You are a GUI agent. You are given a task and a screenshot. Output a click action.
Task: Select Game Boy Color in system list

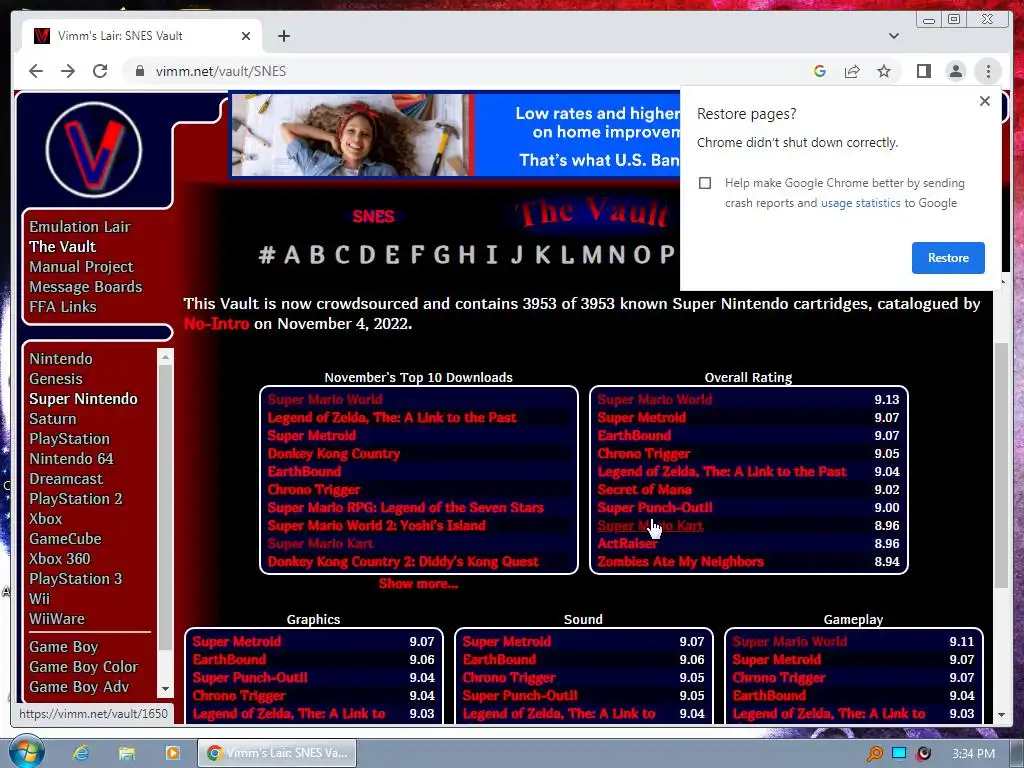pyautogui.click(x=84, y=667)
